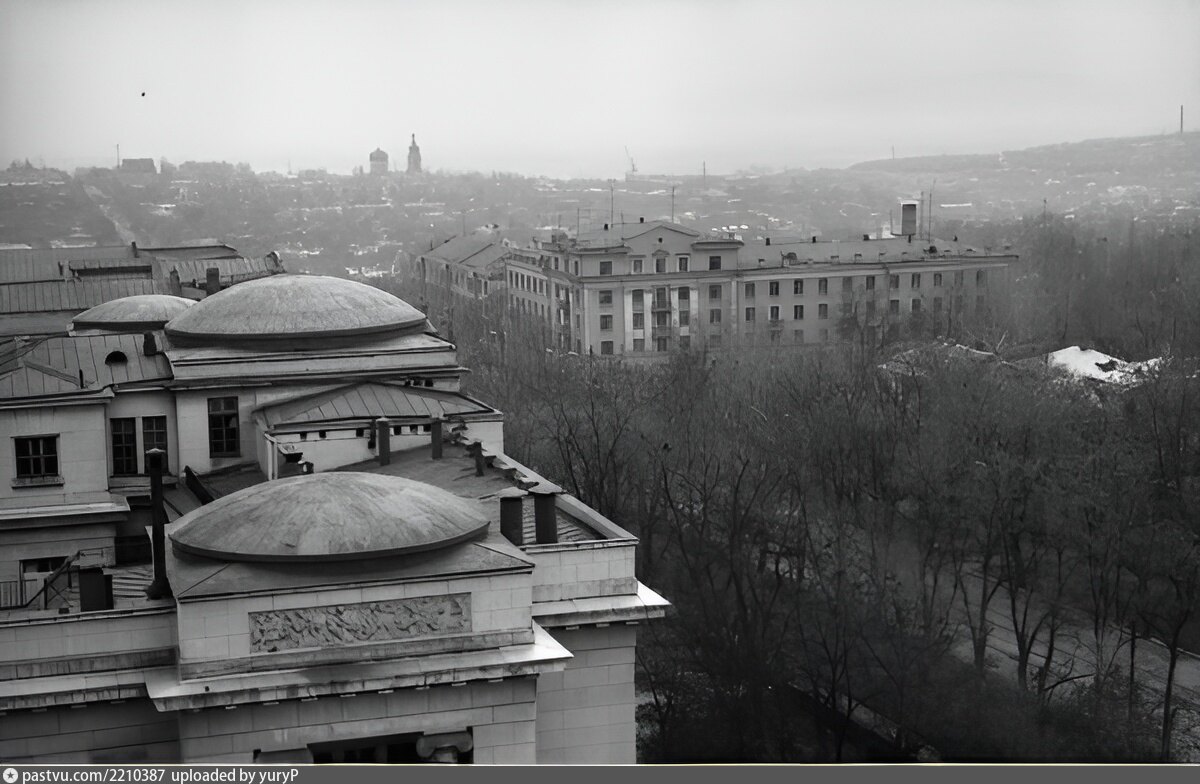
Task: Click the tall chimney on the apartment roof
Action: click(x=908, y=218)
